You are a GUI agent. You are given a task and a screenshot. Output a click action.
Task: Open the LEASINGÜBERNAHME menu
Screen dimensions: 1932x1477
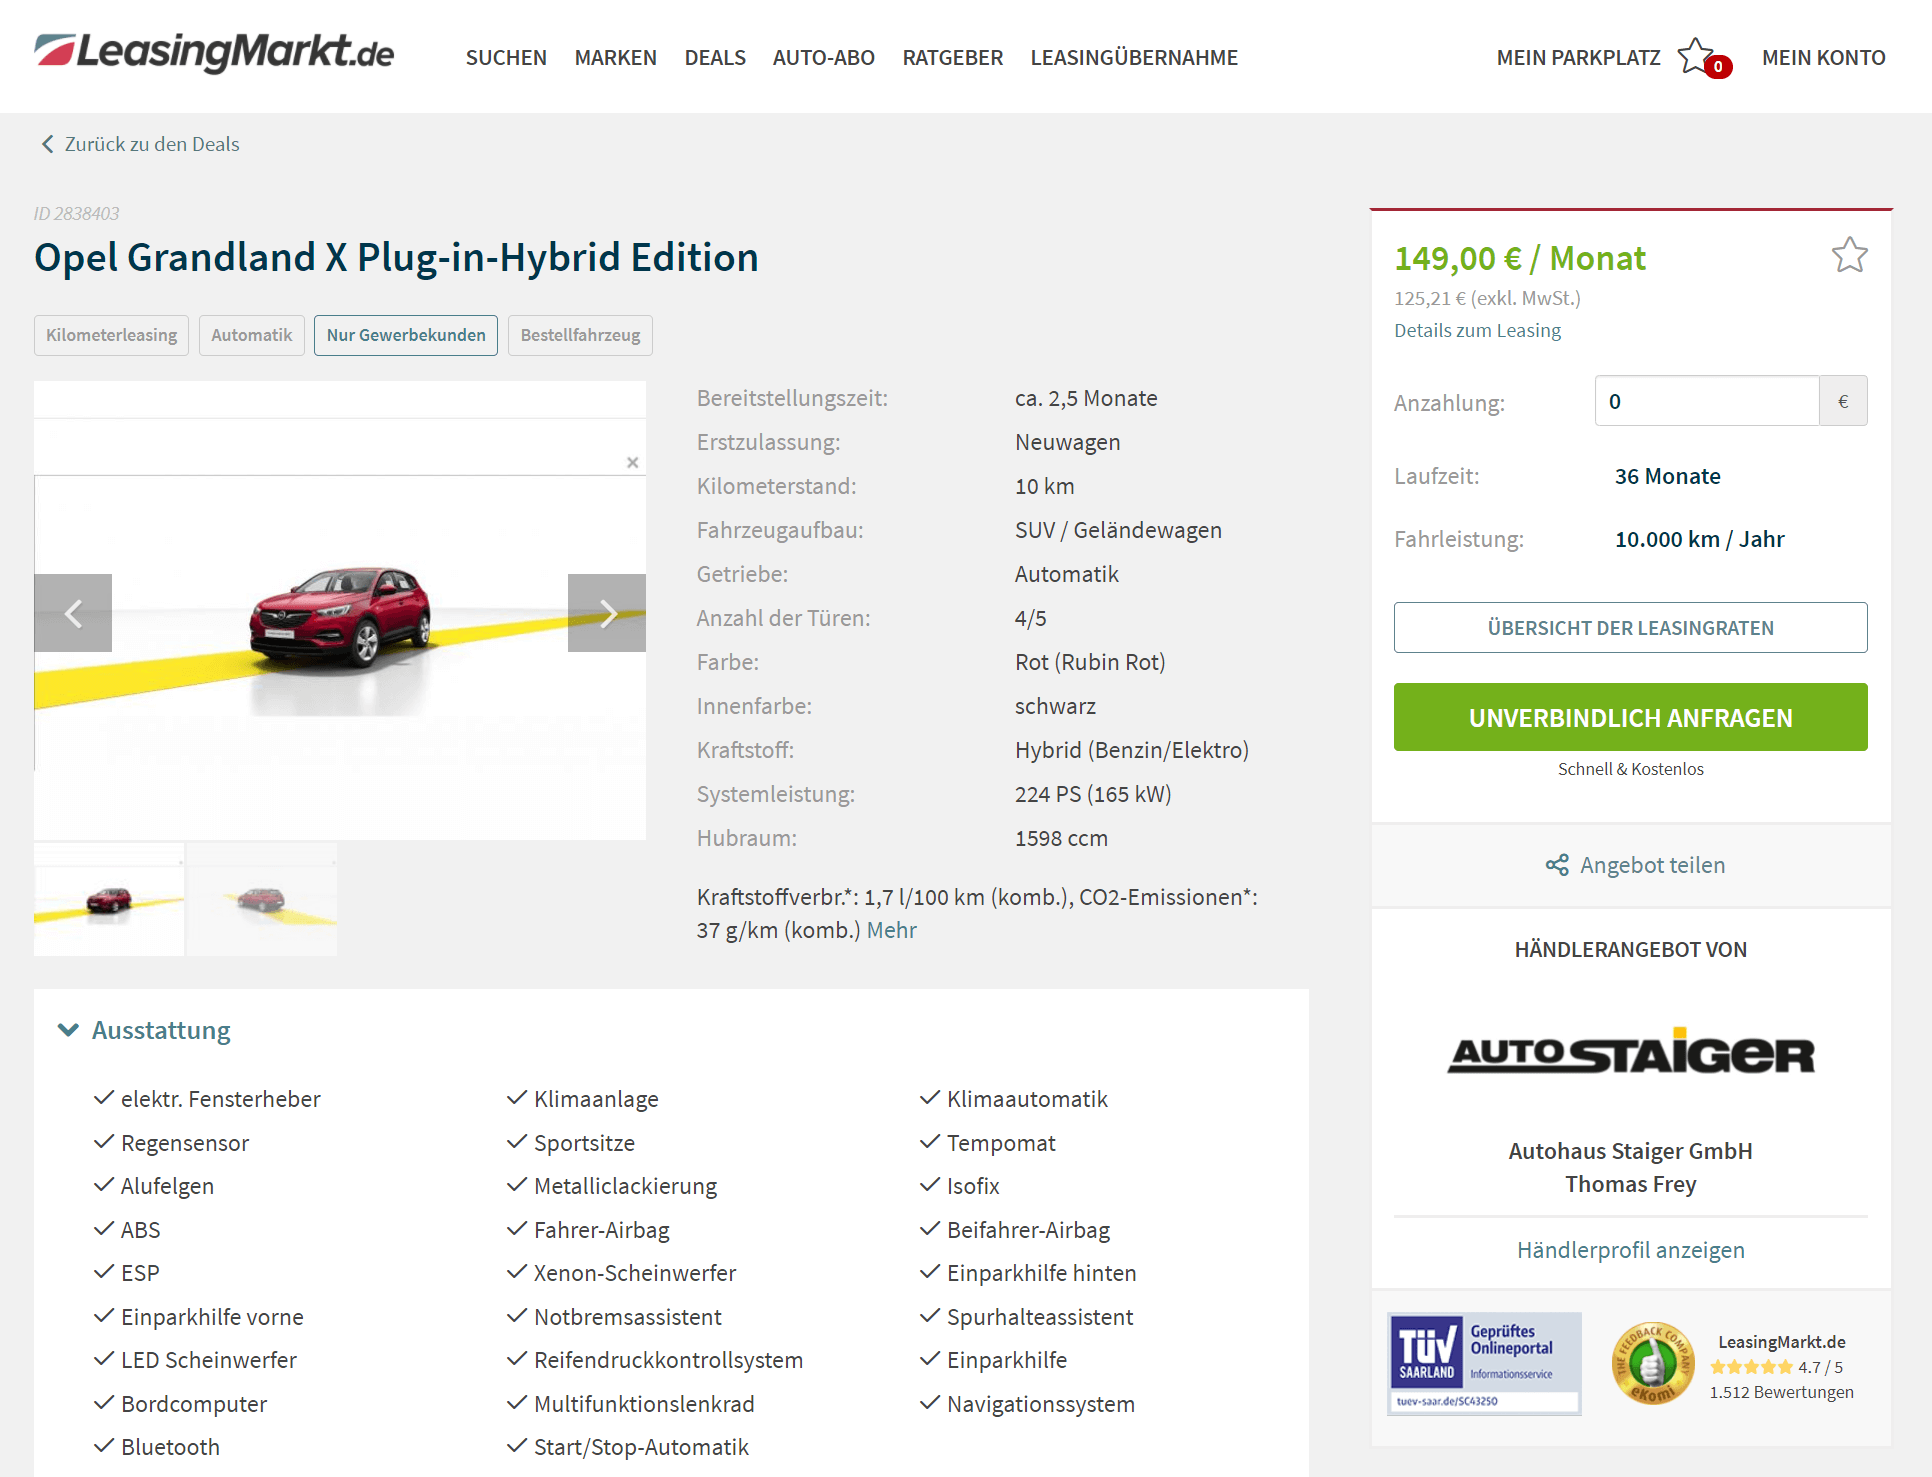pyautogui.click(x=1134, y=58)
